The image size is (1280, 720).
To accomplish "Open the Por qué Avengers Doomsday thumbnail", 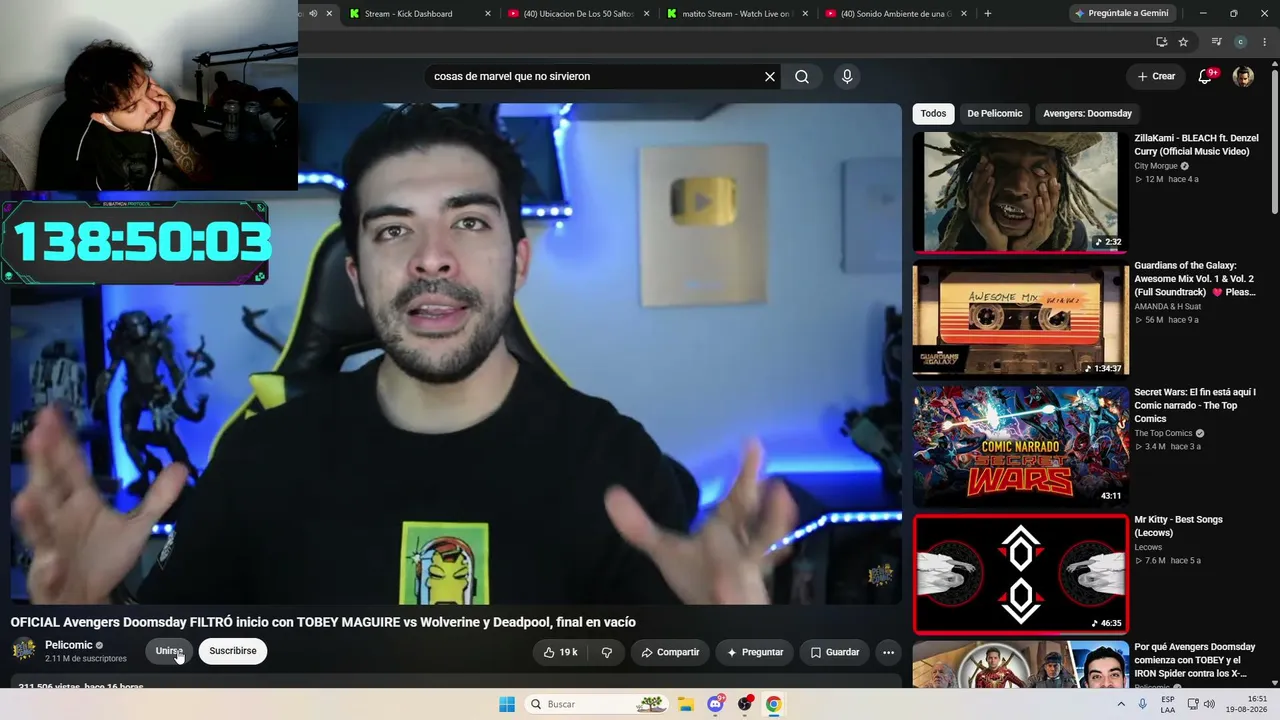I will tap(1020, 664).
